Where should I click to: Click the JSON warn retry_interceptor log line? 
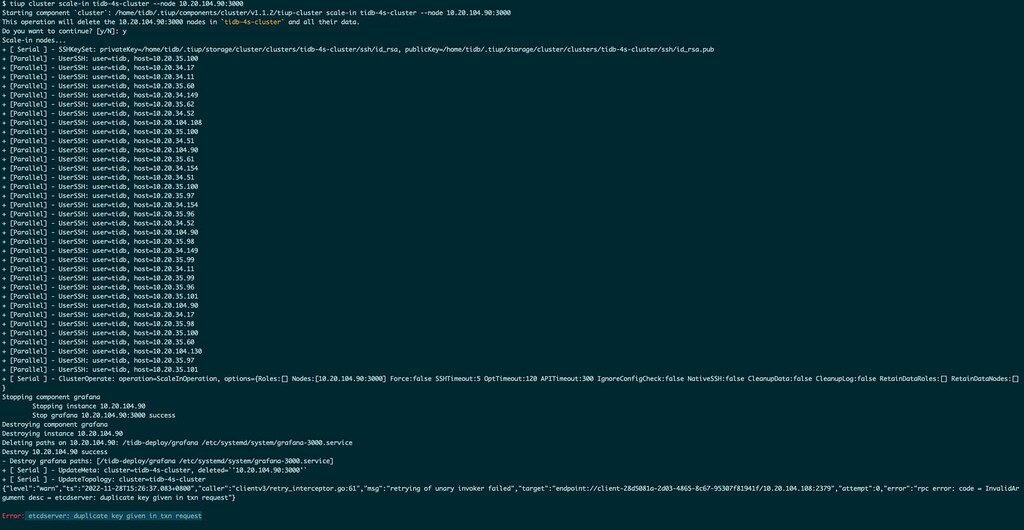pos(510,493)
